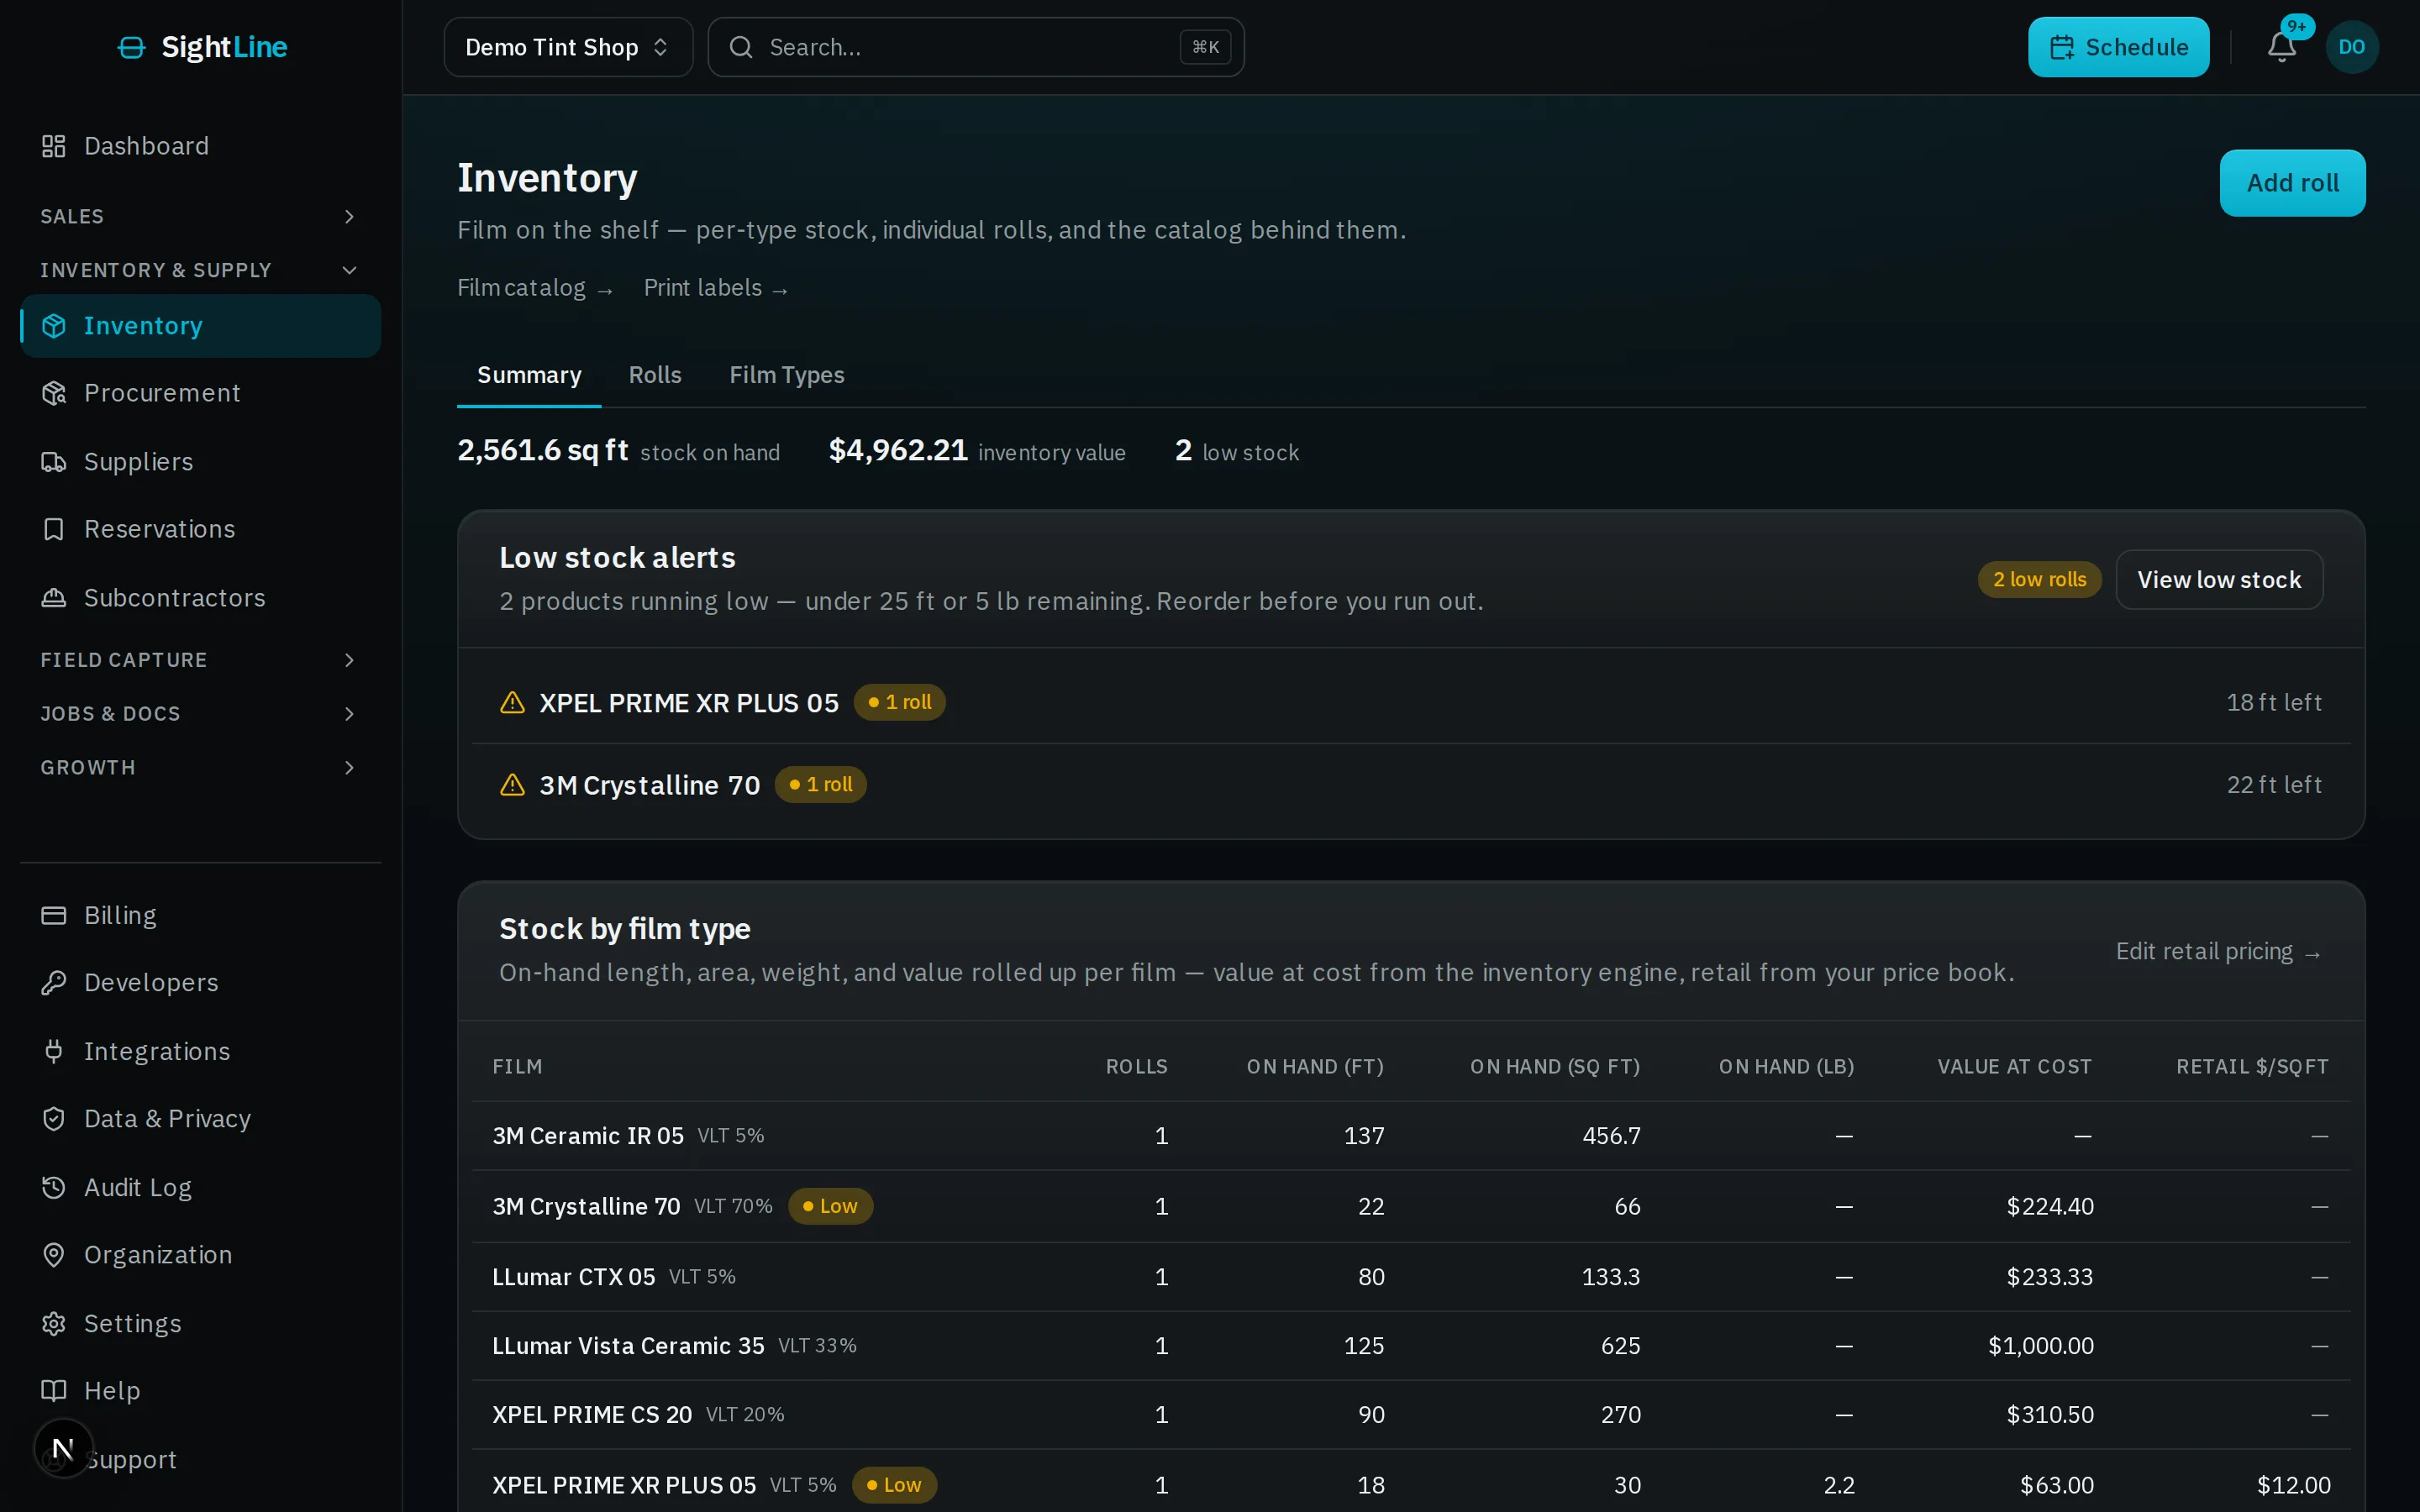Screen dimensions: 2420x1512
Task: Open notifications bell icon
Action: pyautogui.click(x=2281, y=47)
